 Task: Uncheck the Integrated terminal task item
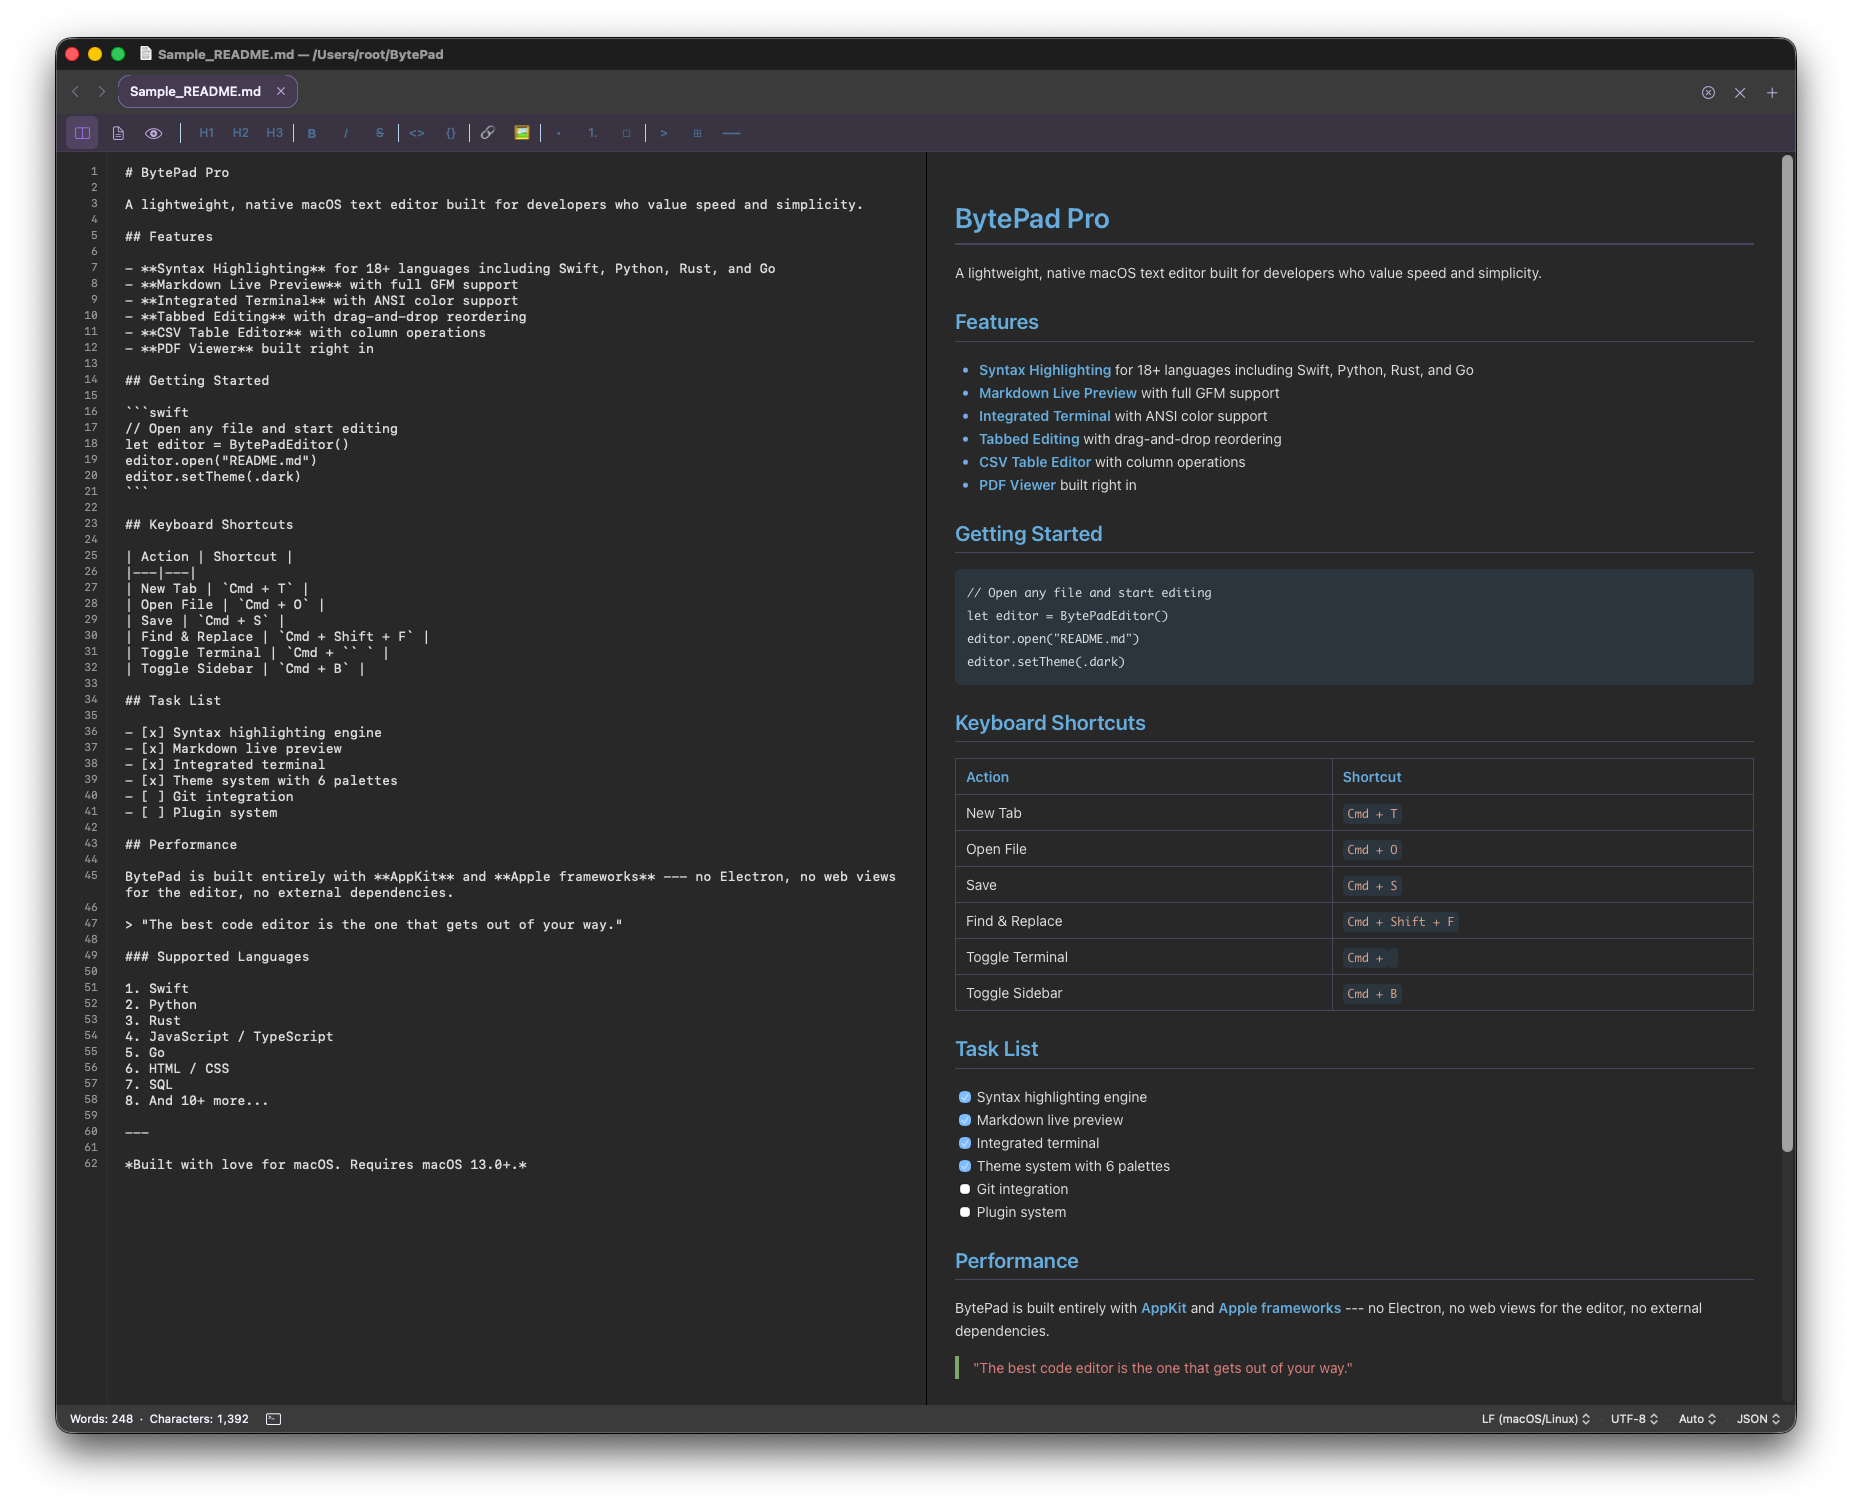965,1142
